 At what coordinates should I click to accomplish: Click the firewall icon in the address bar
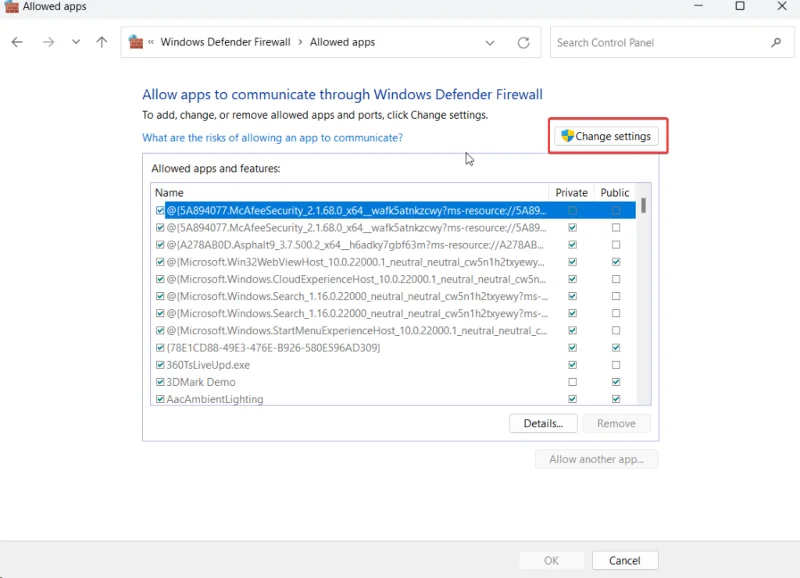135,42
